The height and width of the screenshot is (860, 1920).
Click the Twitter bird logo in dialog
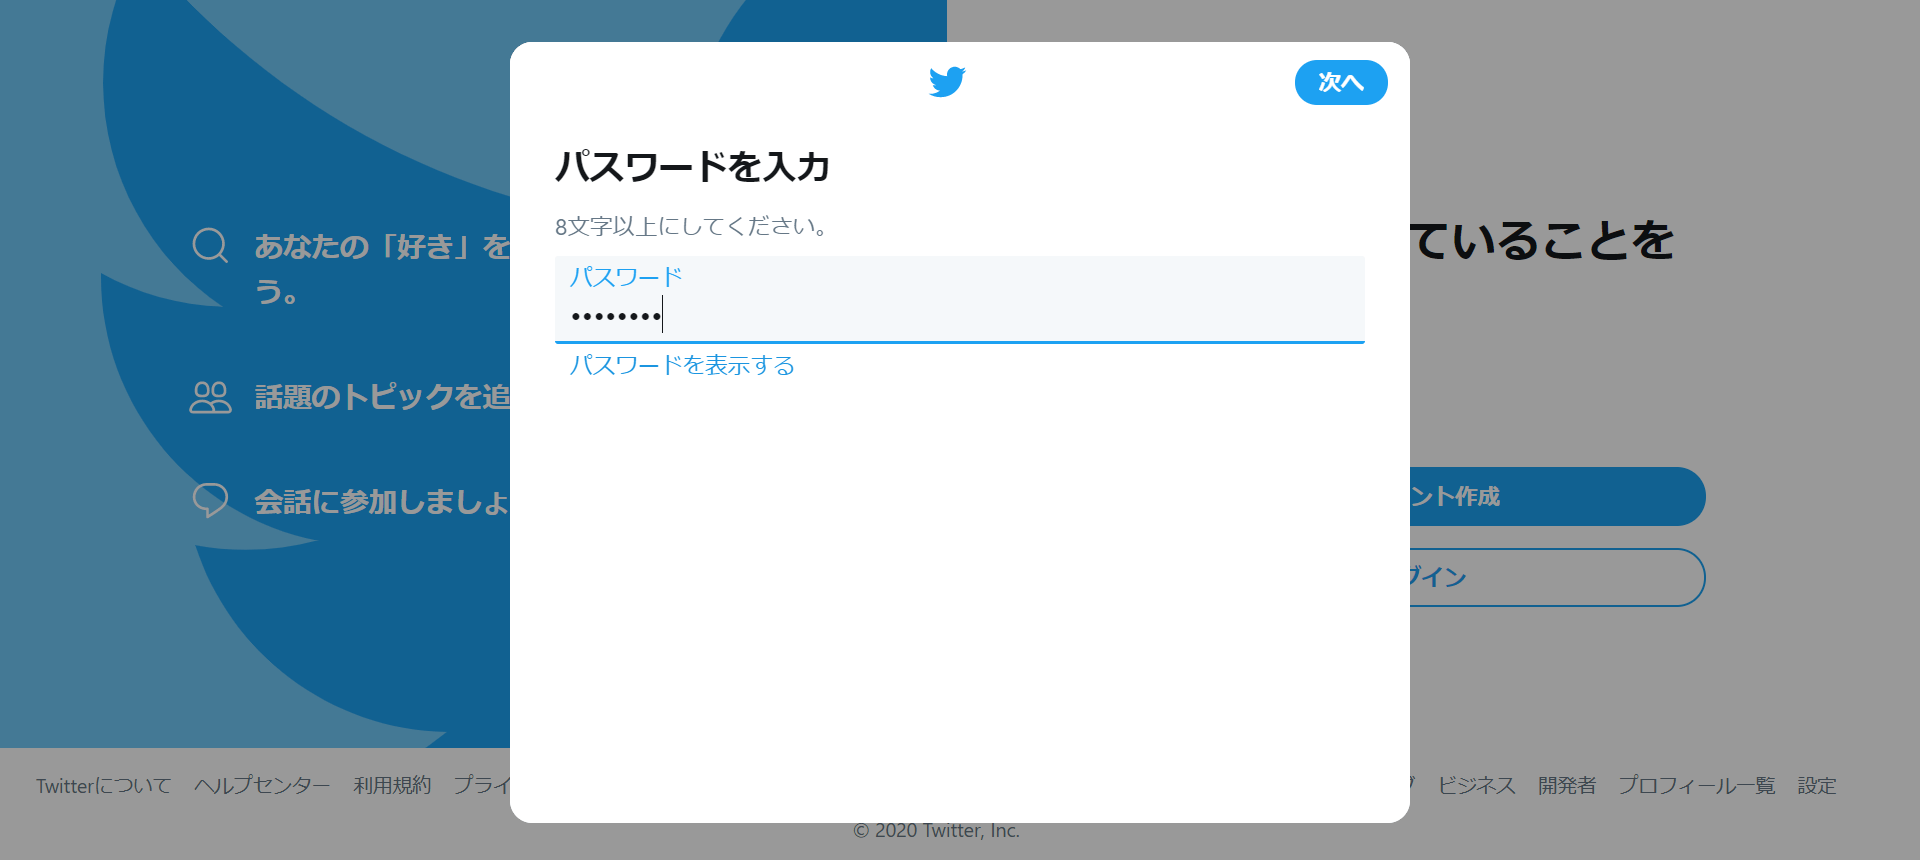(947, 82)
